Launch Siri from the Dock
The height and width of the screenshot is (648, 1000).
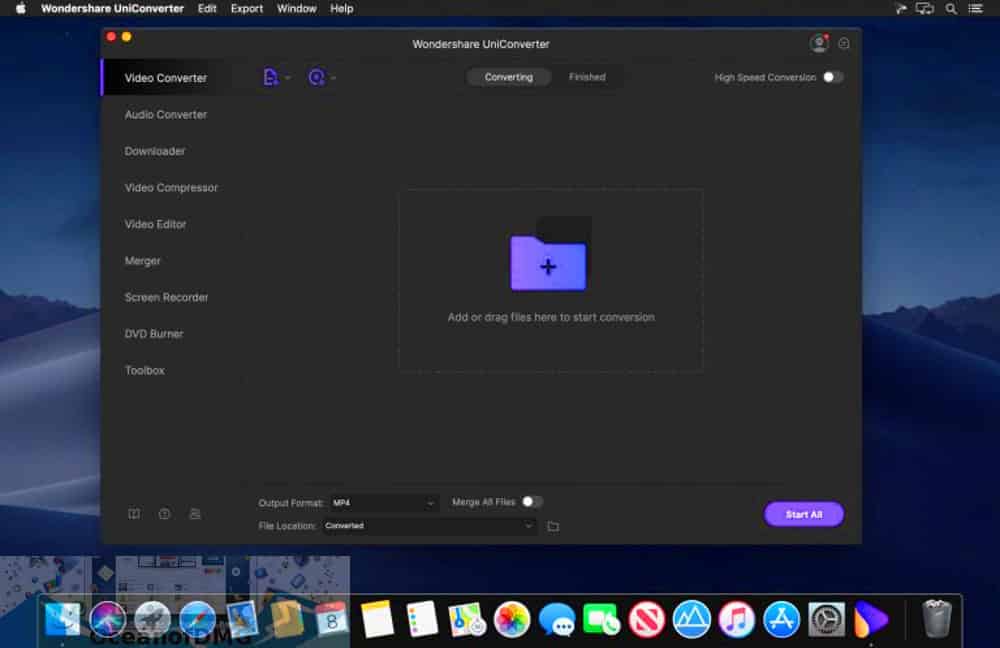108,619
